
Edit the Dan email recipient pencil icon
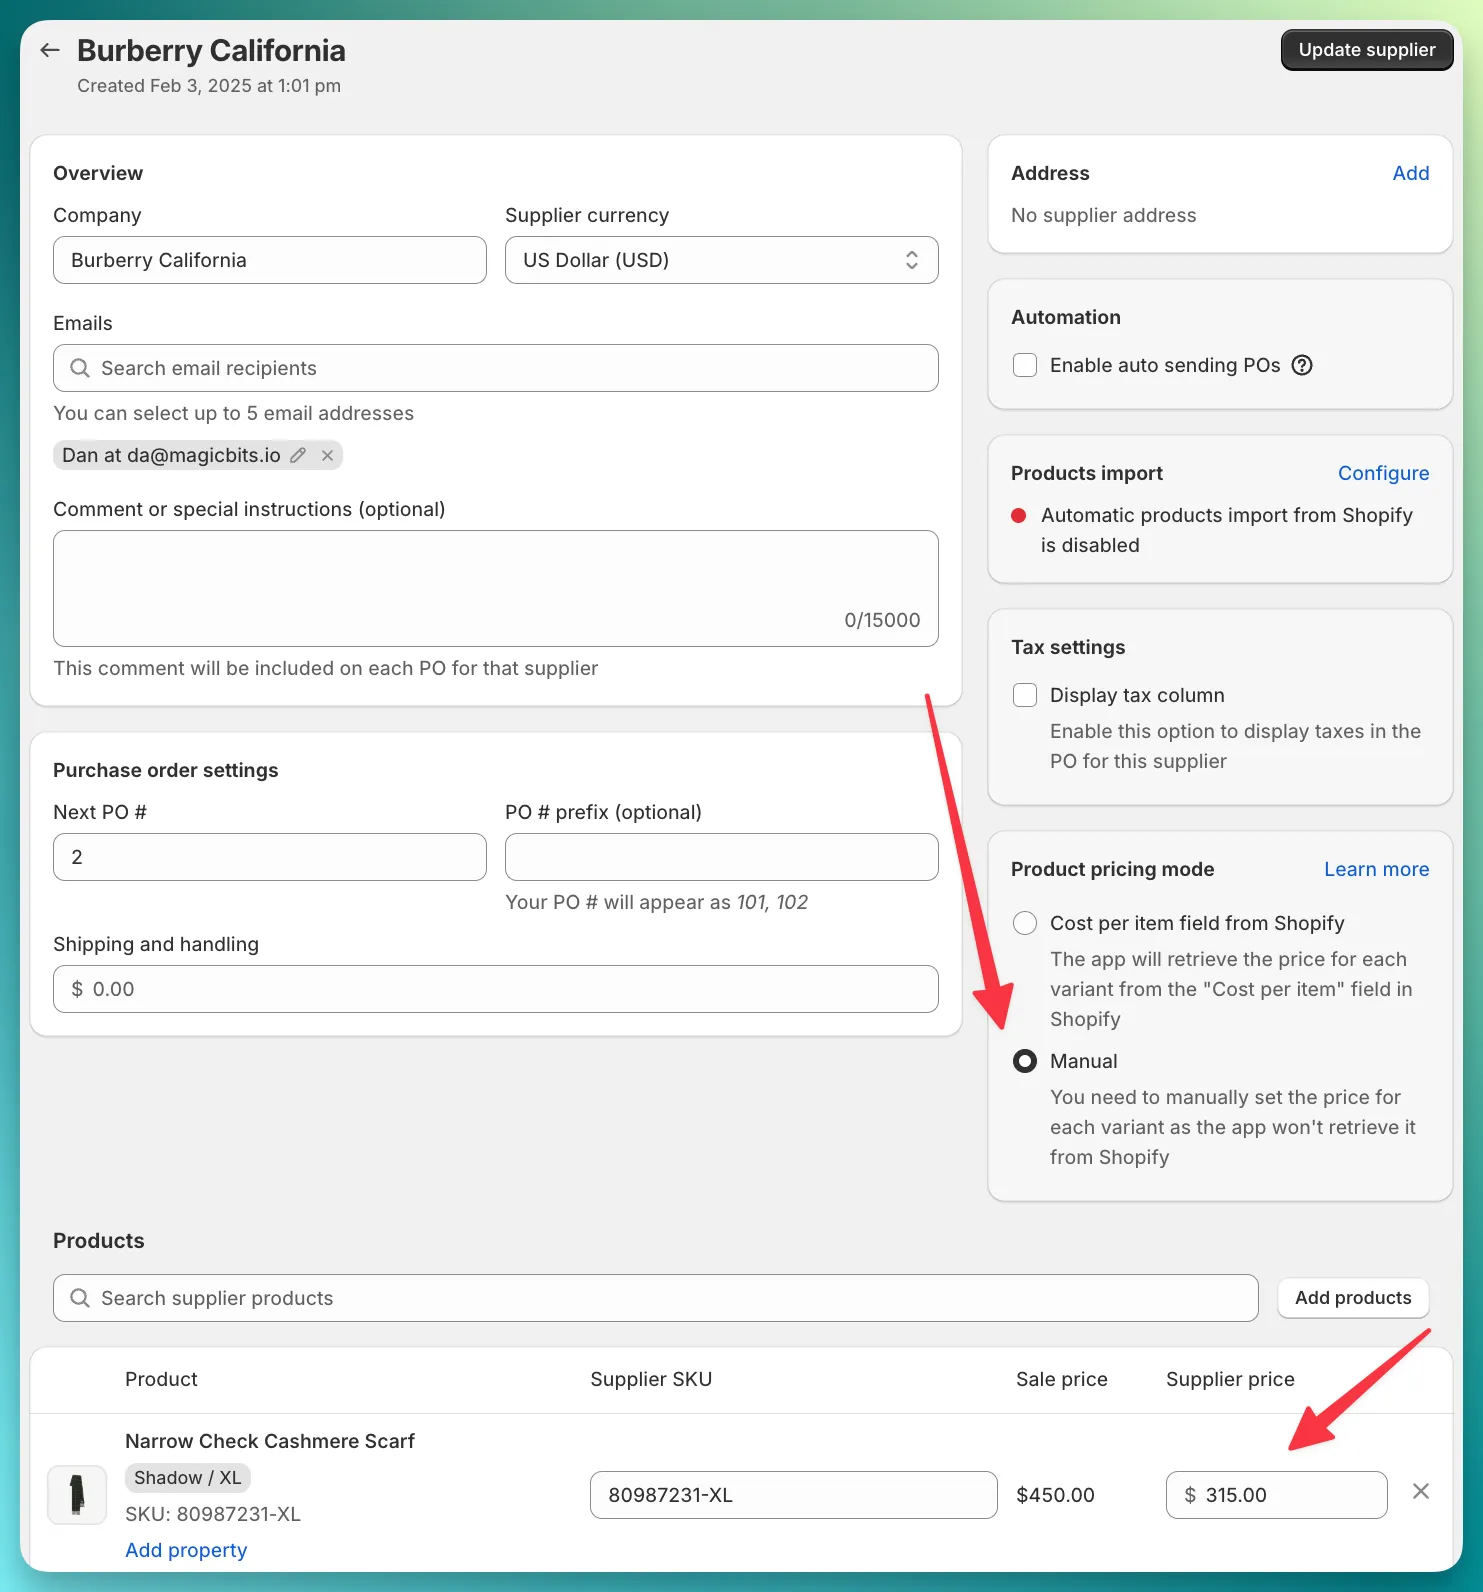tap(298, 455)
